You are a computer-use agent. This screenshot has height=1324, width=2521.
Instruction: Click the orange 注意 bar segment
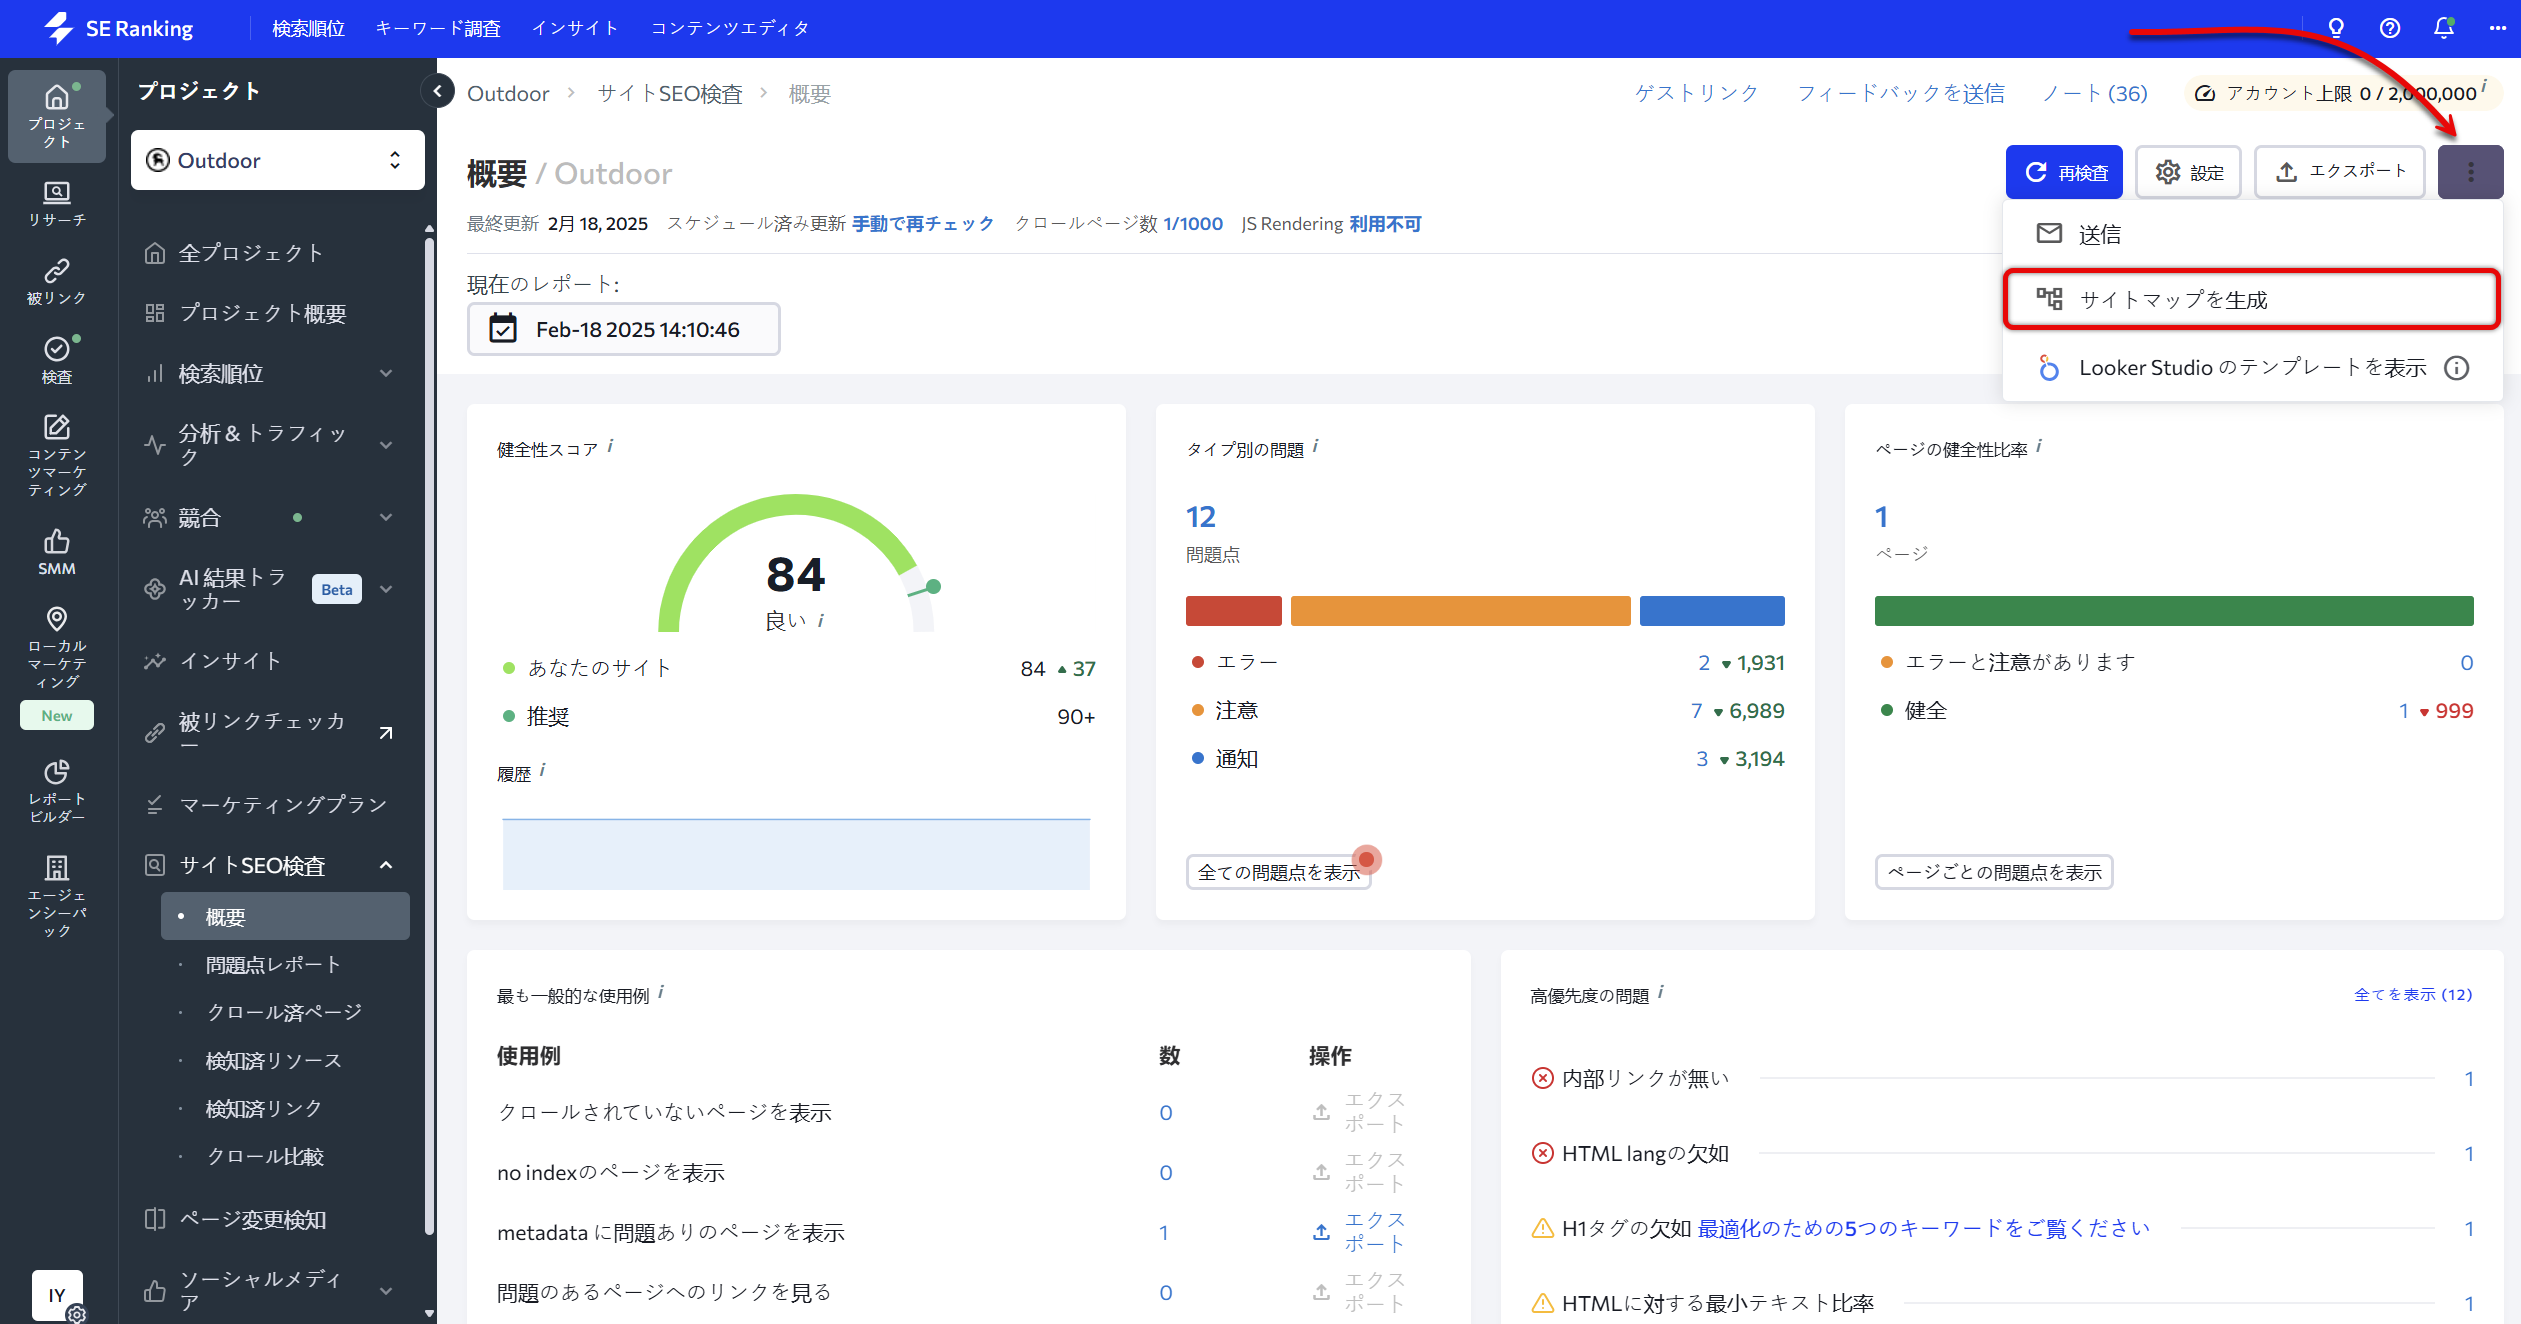1460,611
